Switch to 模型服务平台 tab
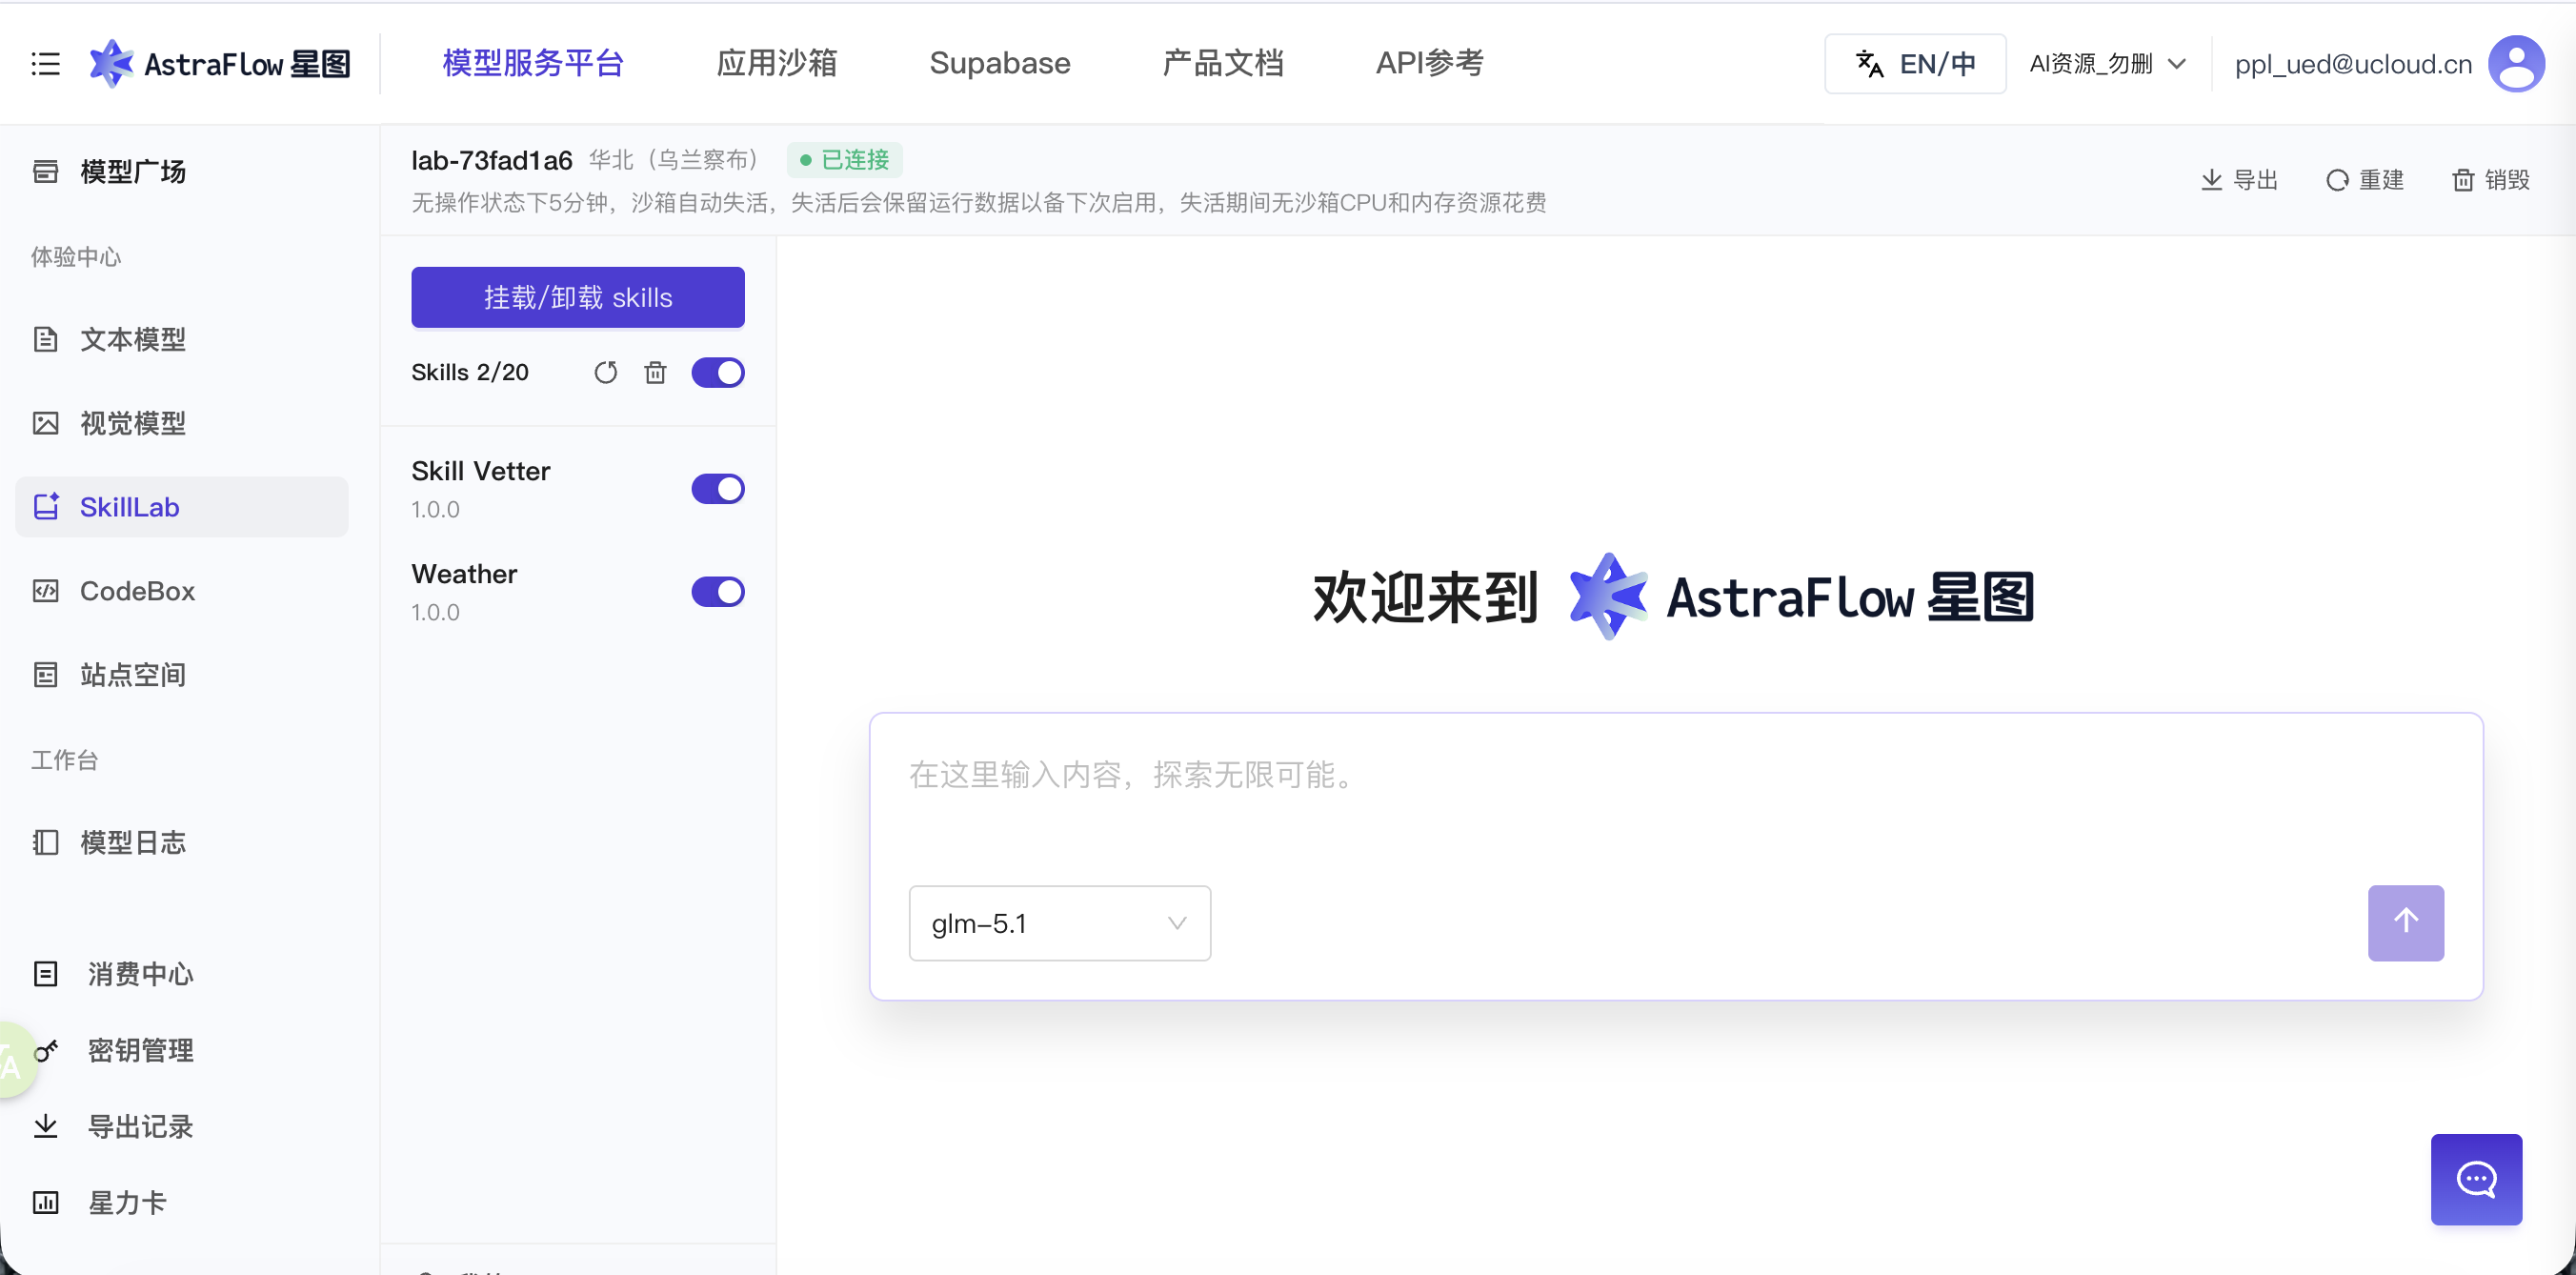 pos(533,63)
